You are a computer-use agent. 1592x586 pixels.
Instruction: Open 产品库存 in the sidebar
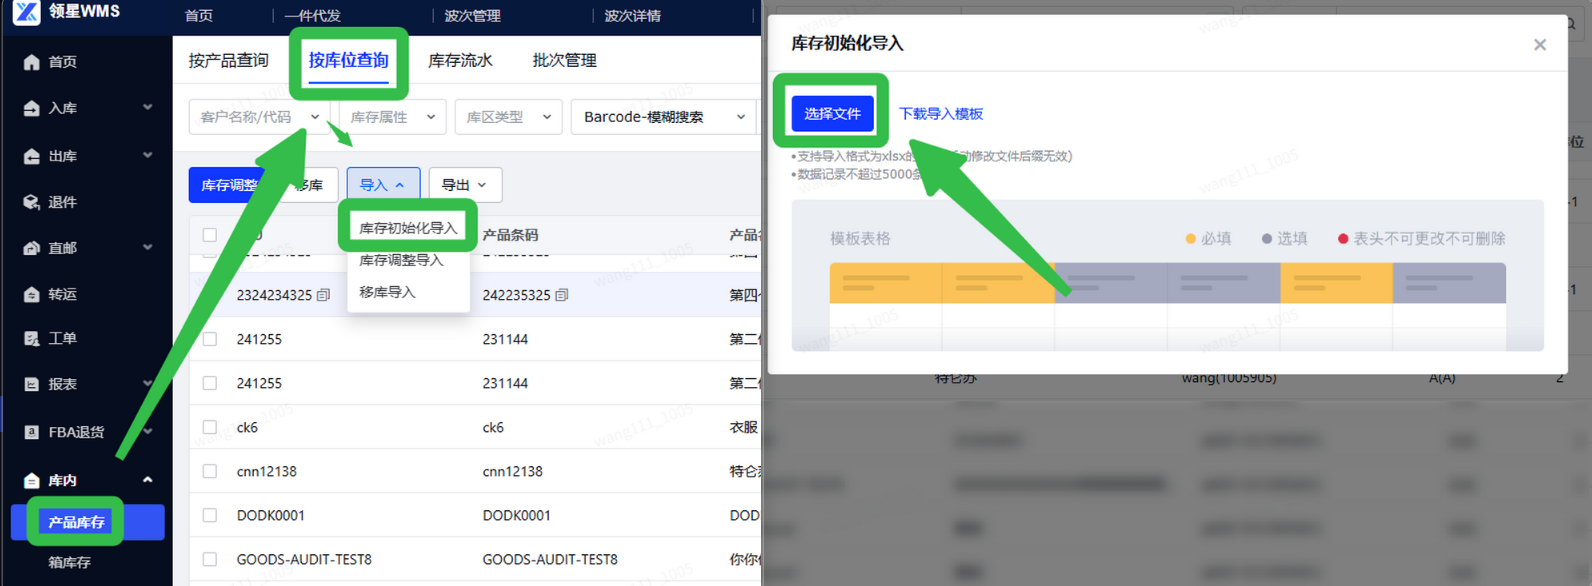coord(88,522)
